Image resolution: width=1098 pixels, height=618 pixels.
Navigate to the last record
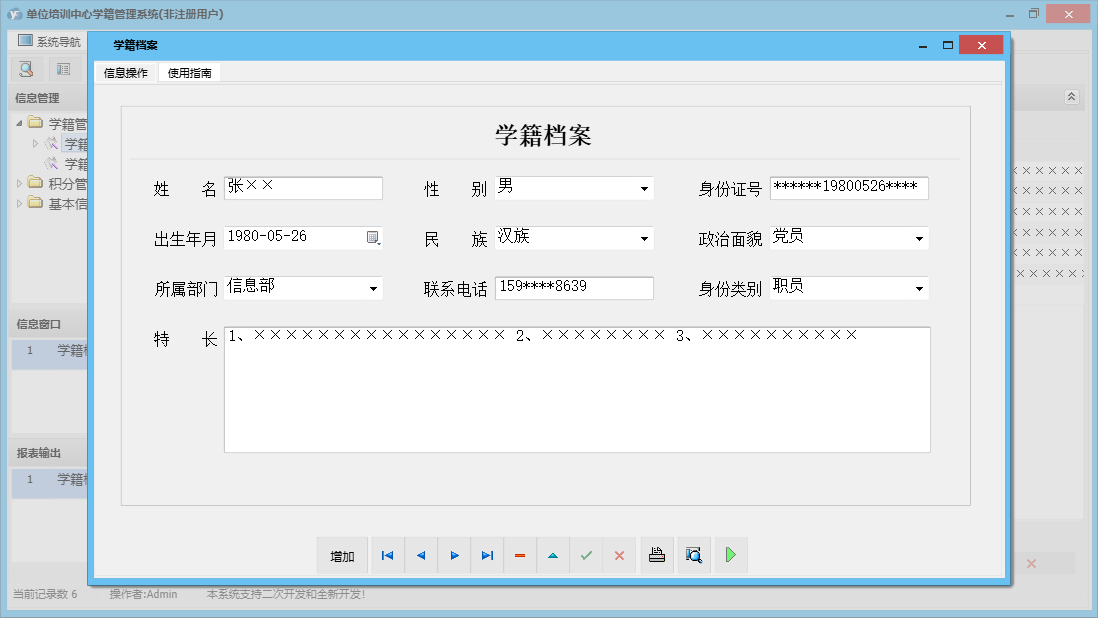click(x=487, y=555)
